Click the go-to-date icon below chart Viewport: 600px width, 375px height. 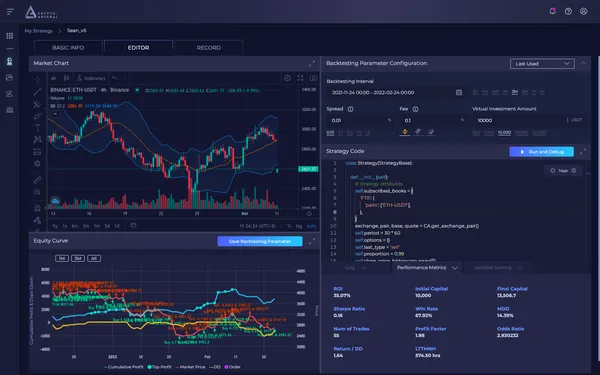coord(133,226)
